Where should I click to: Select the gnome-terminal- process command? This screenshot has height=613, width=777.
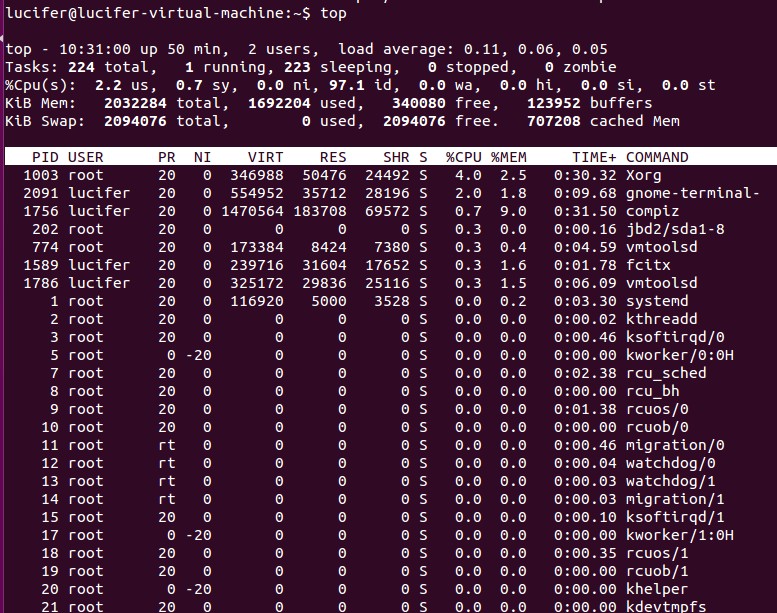click(x=692, y=193)
